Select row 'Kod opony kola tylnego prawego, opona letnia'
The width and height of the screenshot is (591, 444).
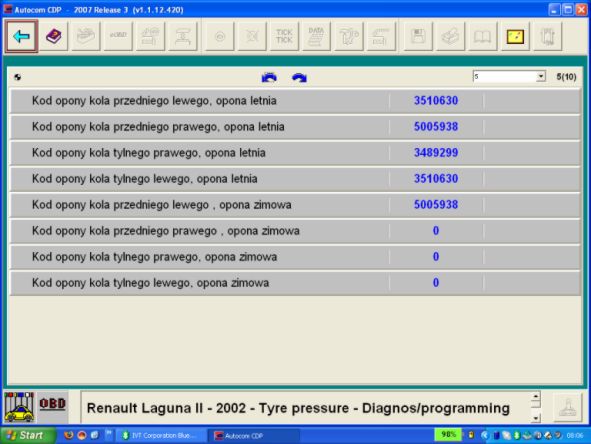pyautogui.click(x=295, y=153)
